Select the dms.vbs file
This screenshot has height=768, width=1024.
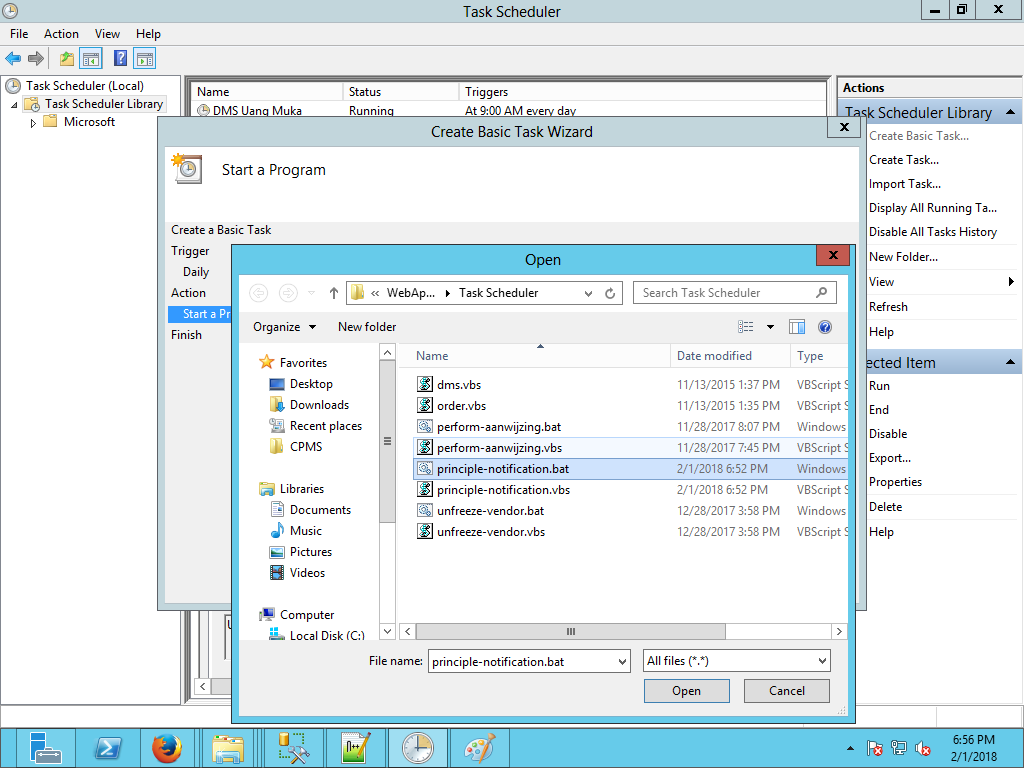click(459, 385)
